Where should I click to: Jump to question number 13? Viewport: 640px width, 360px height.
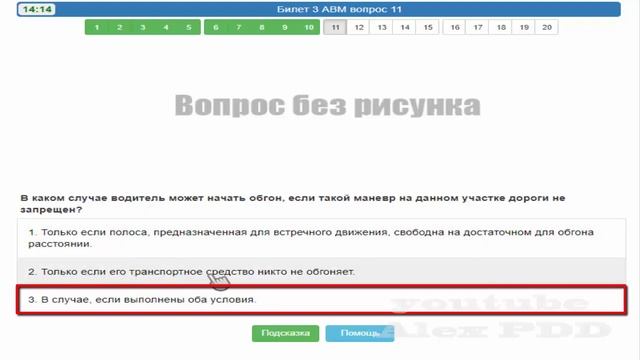click(382, 27)
